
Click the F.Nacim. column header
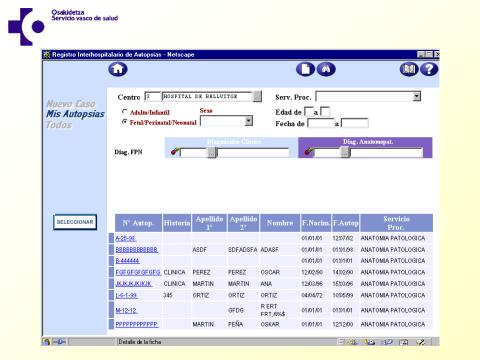point(316,223)
